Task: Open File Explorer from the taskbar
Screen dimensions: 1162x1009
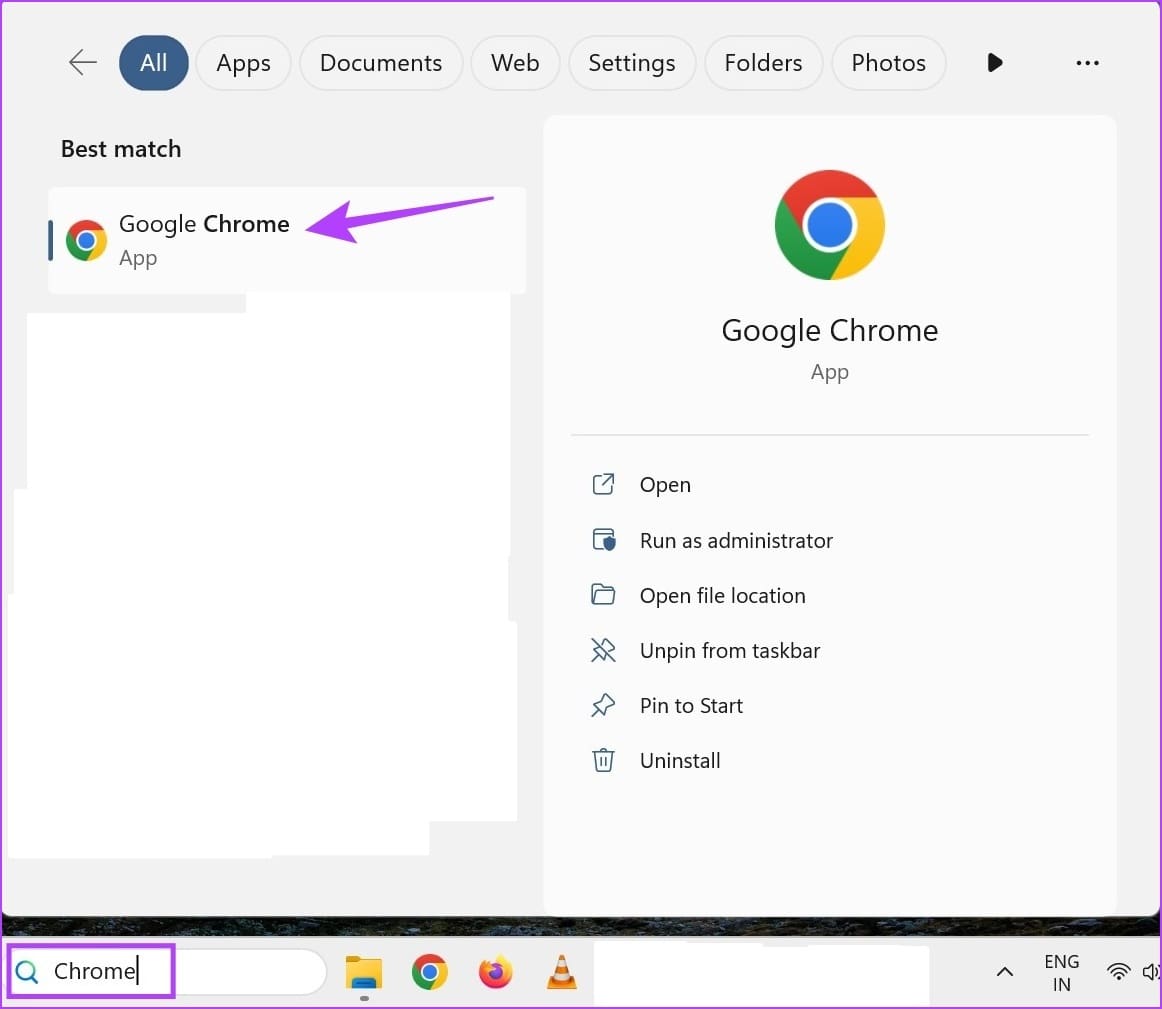Action: [364, 972]
